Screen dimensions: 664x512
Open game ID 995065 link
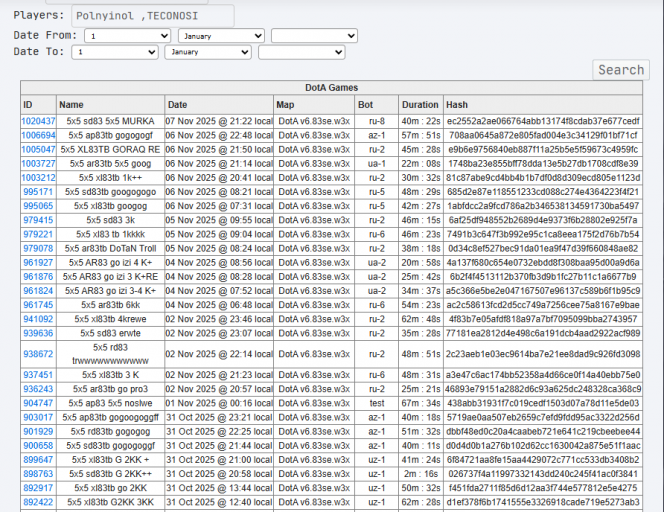click(x=39, y=206)
